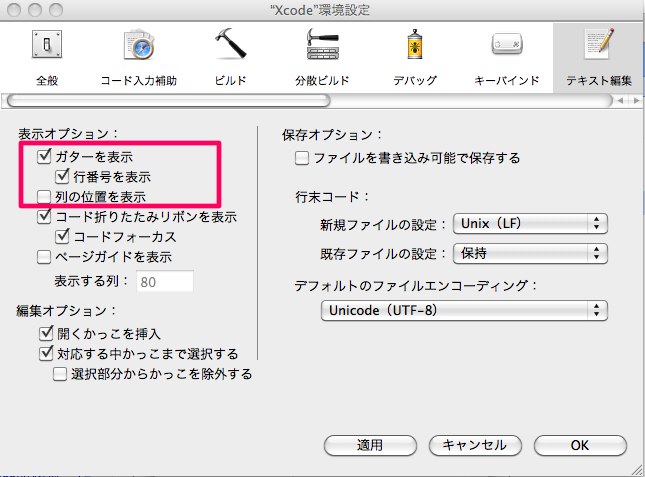Check ファイルを書き込み可能で保存する option
645x477 pixels.
tap(302, 158)
